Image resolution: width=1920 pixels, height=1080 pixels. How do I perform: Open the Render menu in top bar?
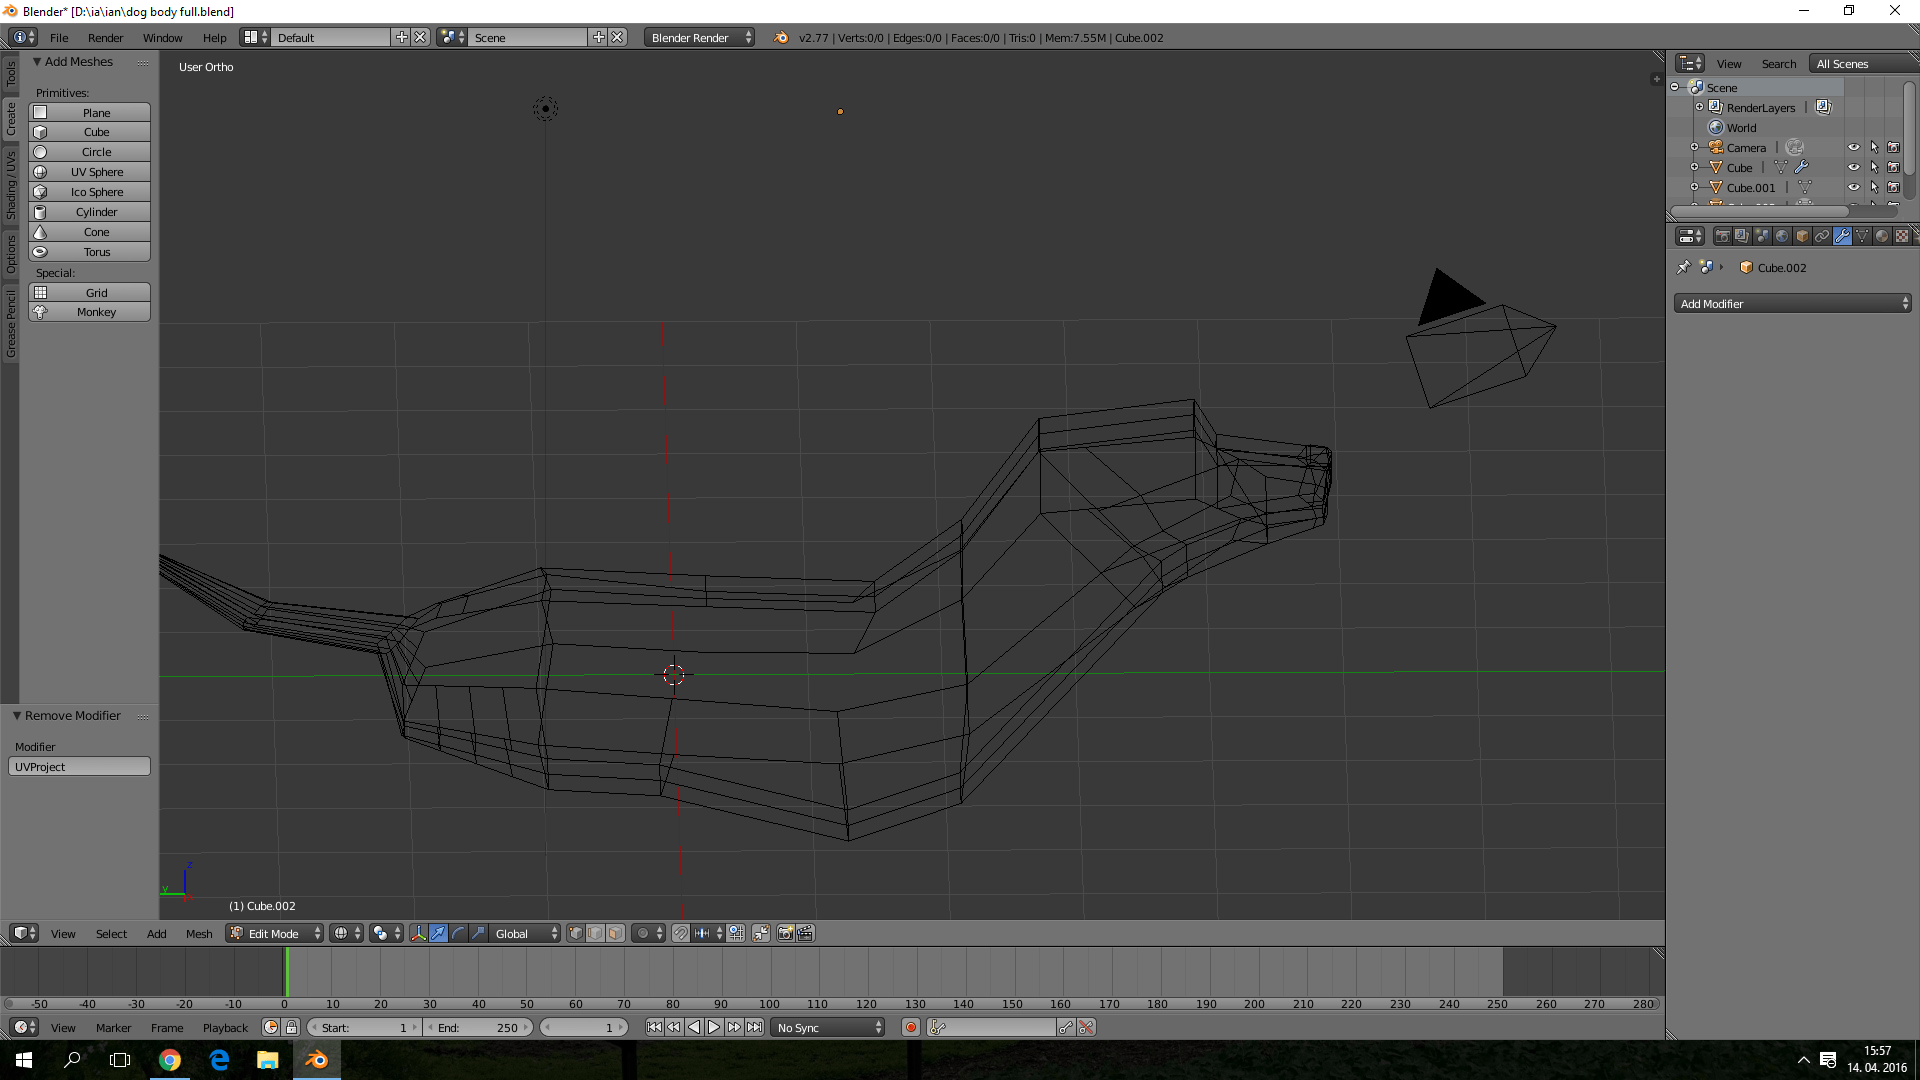pos(105,37)
